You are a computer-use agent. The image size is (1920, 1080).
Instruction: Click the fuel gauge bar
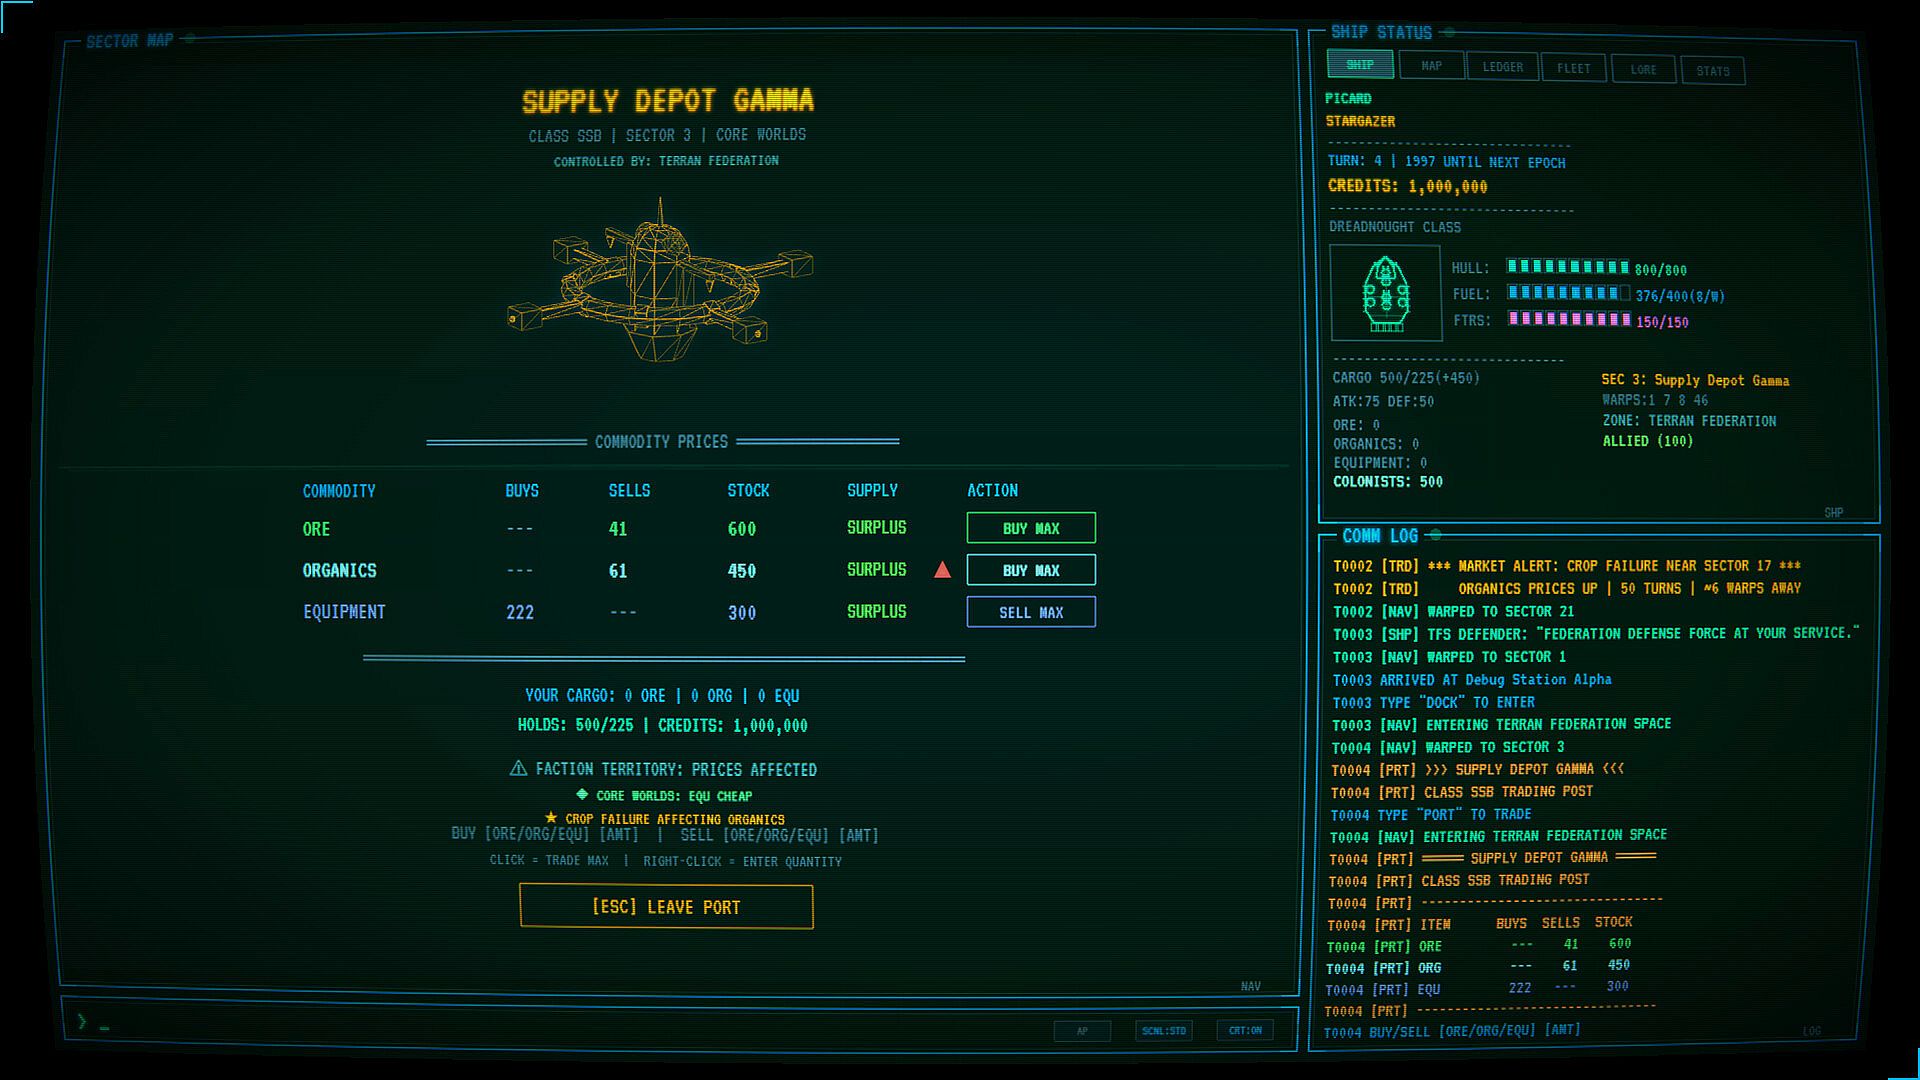tap(1568, 293)
